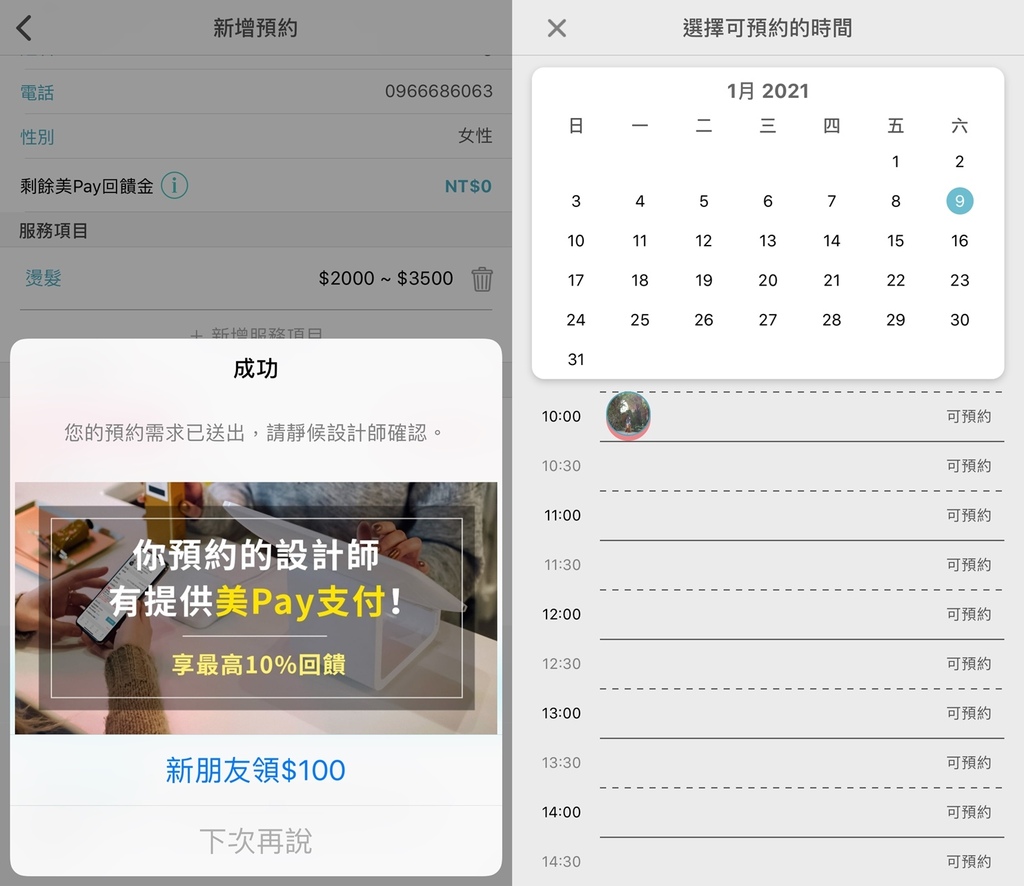
Task: Tap the 電話 field label
Action: point(37,93)
